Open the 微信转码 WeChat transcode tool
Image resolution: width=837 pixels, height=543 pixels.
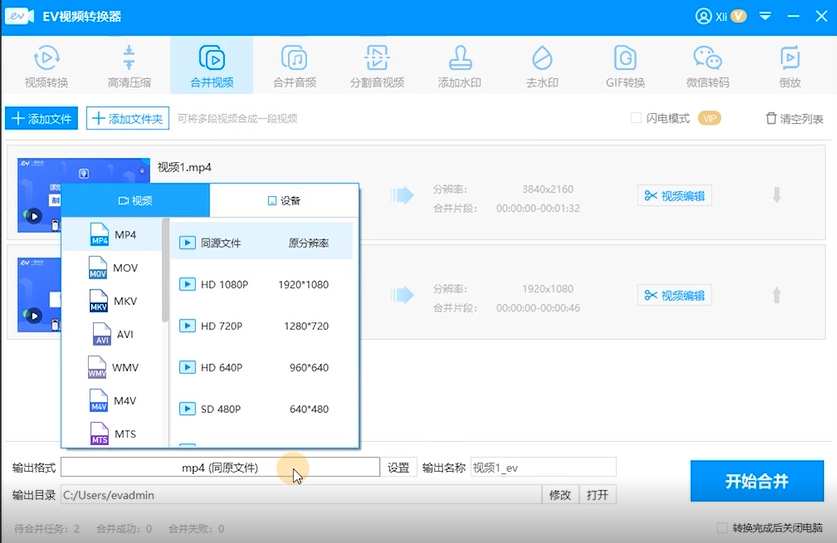pyautogui.click(x=708, y=66)
